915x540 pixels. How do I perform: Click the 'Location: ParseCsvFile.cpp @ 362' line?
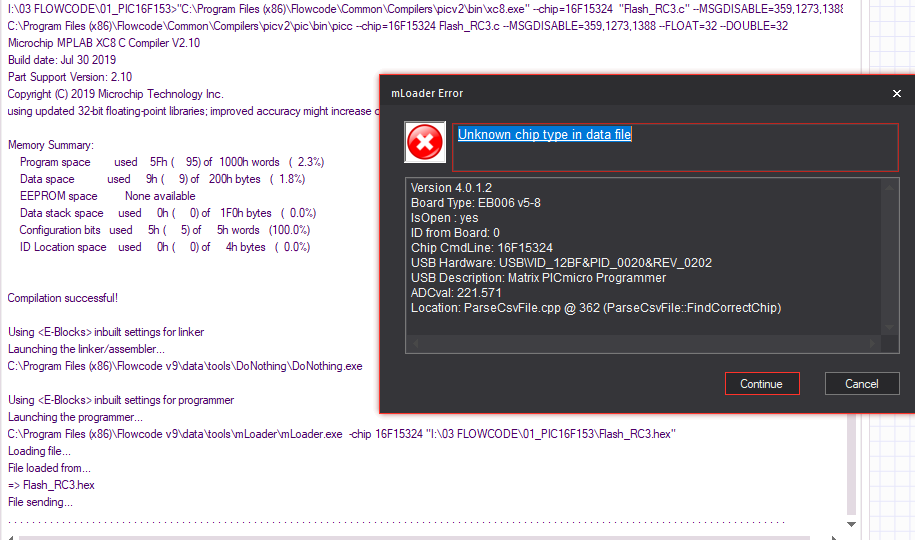(x=596, y=308)
